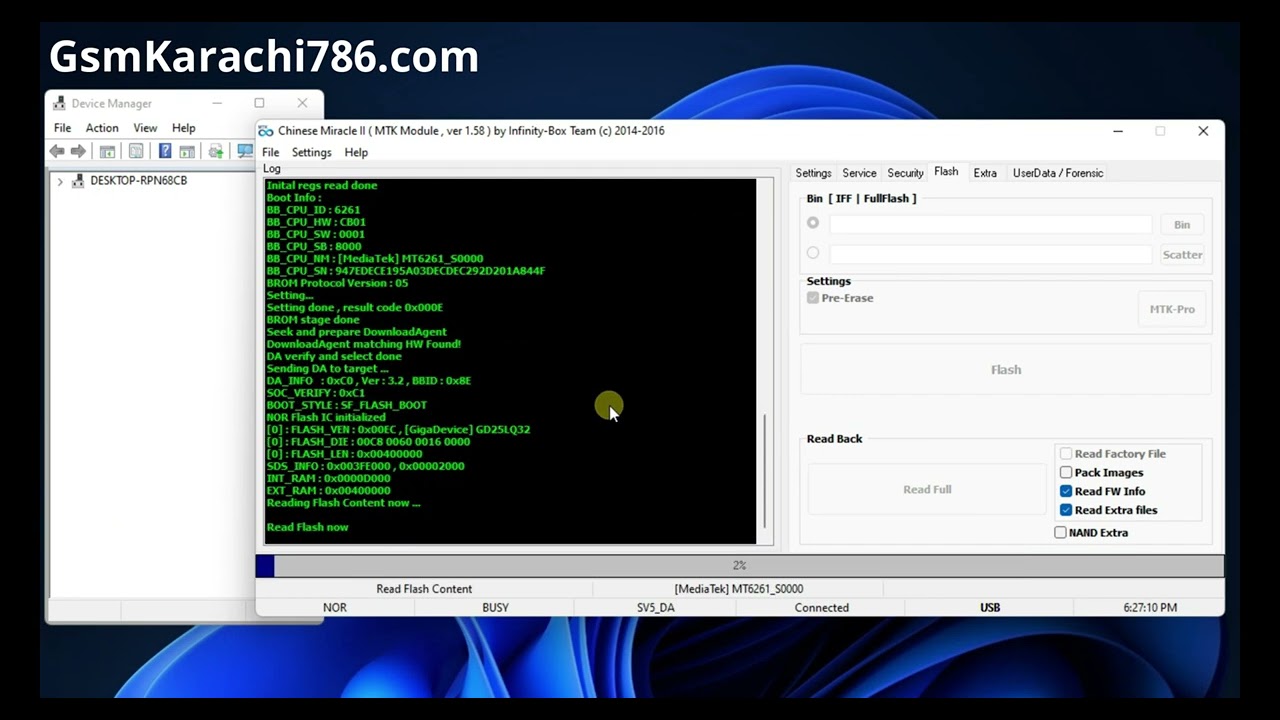Click Chinese Miracle II title bar logo
1280x720 pixels.
click(x=266, y=131)
